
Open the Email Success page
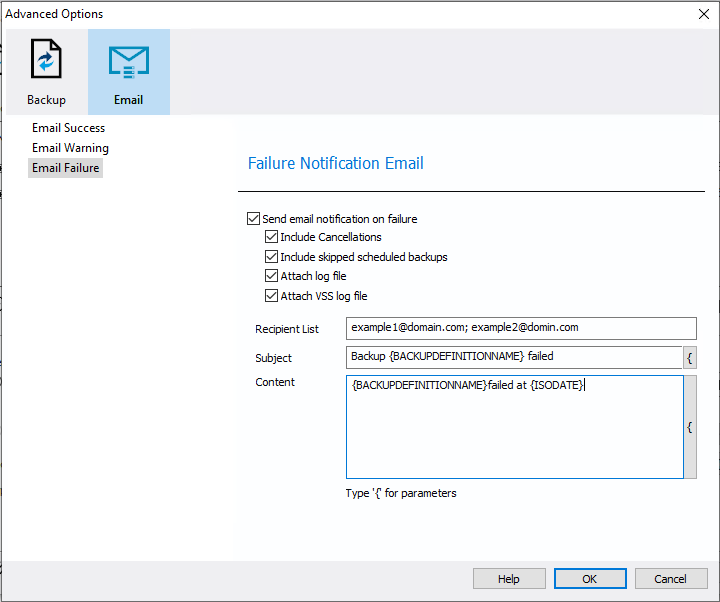68,128
